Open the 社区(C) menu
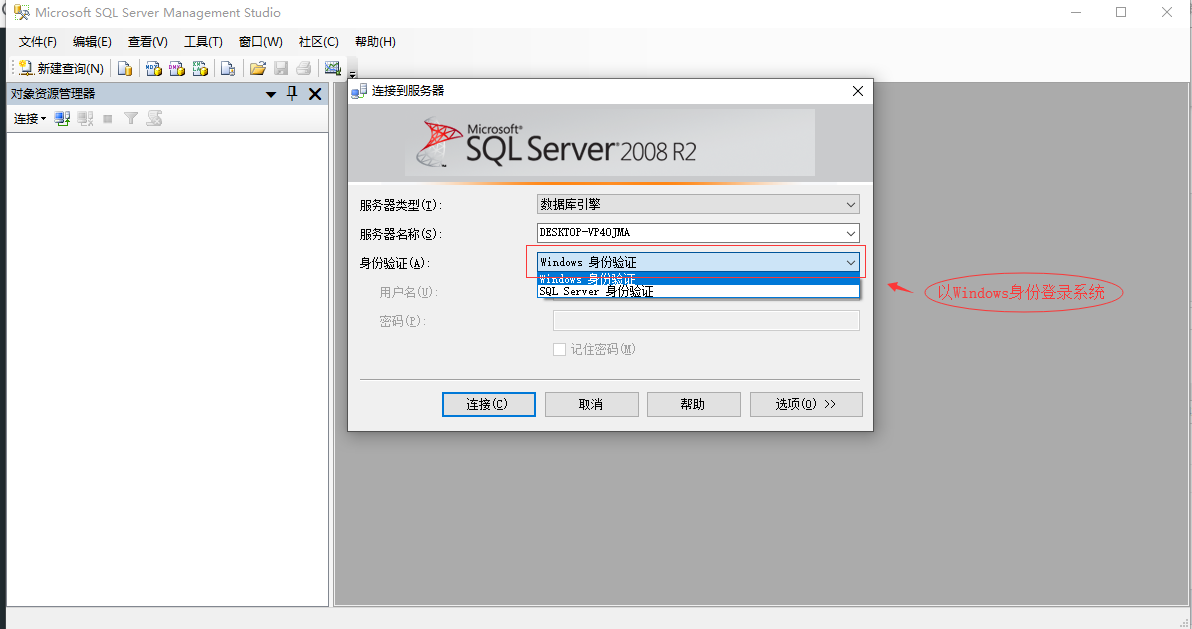 (319, 42)
